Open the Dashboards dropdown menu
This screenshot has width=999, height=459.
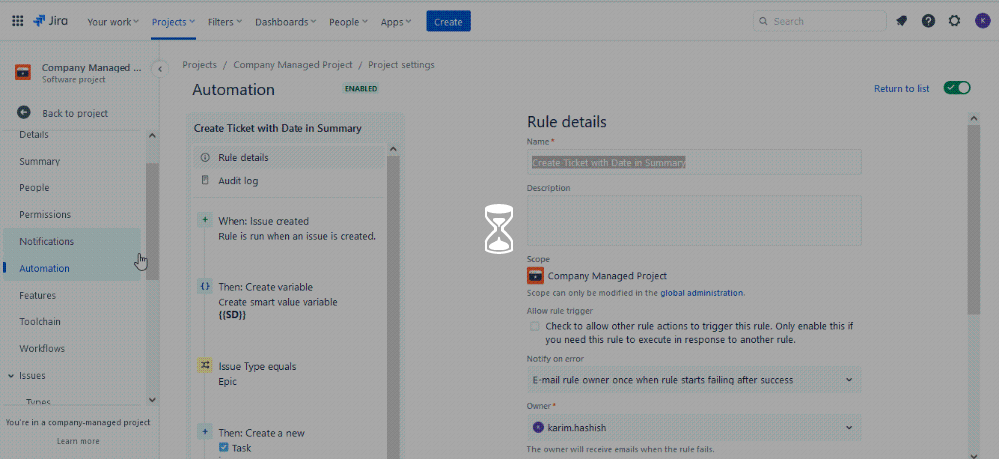point(285,22)
